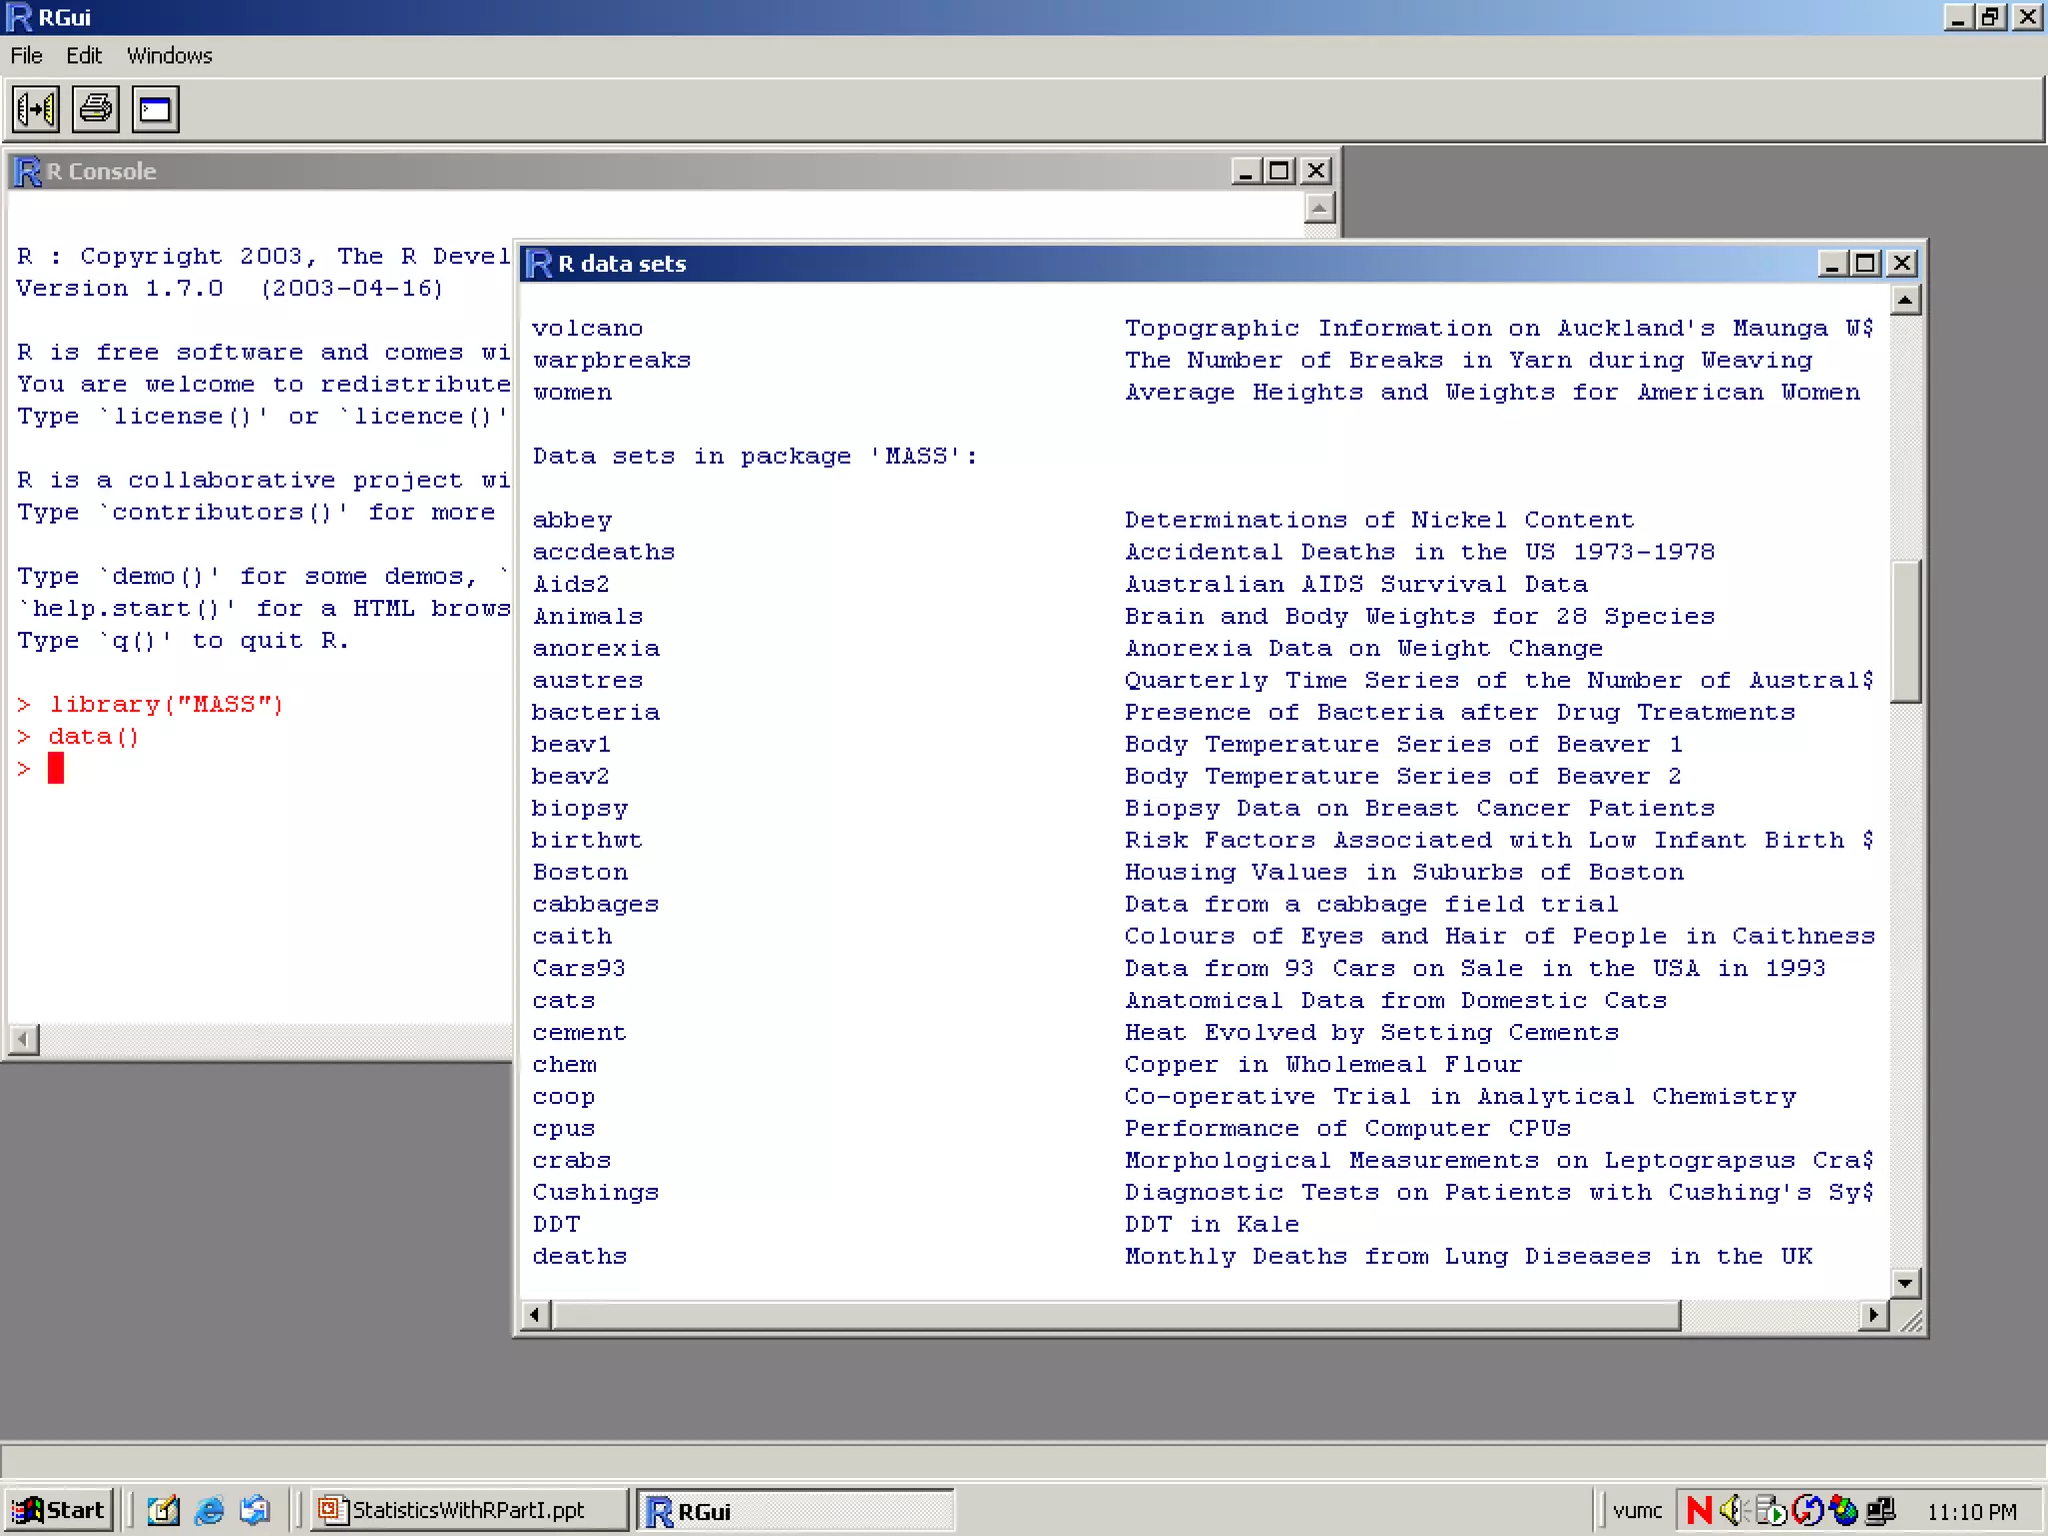This screenshot has height=1536, width=2048.
Task: Click vertical scrollbar thumb in R data sets
Action: point(1905,632)
